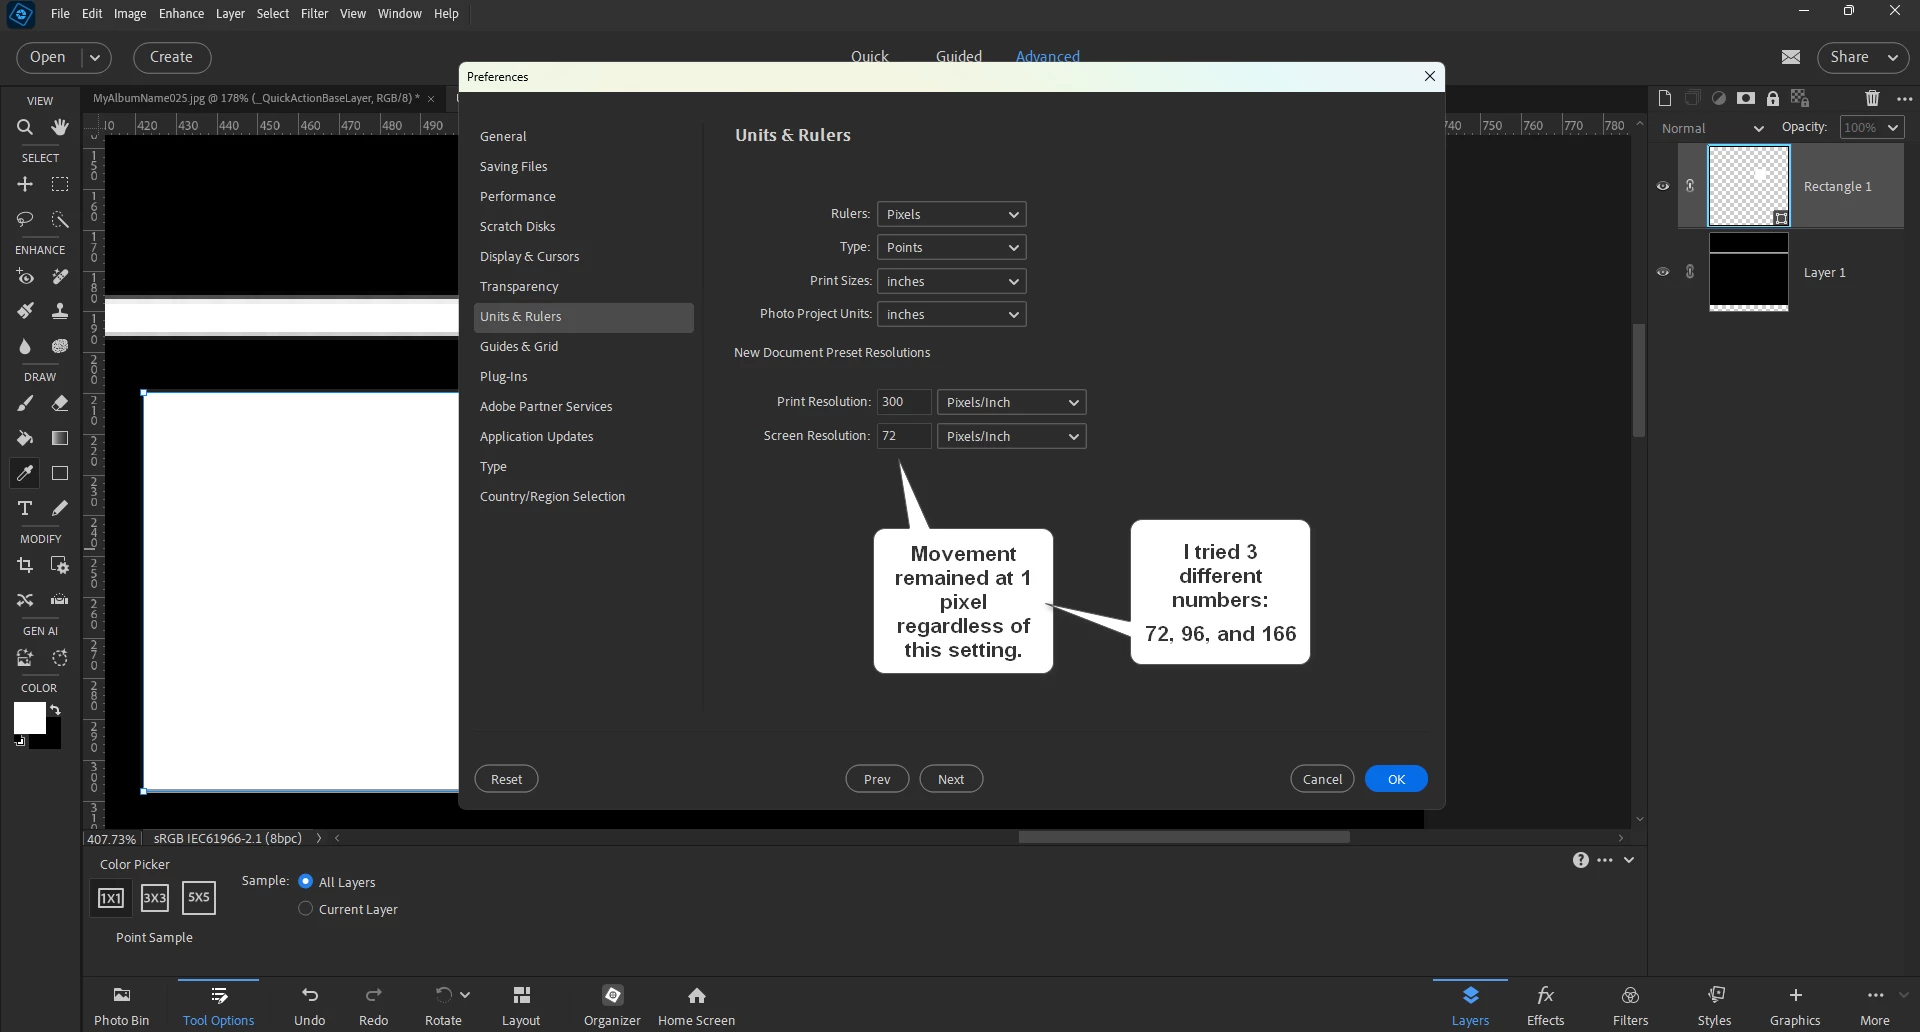
Task: Select the Spot Healing Brush tool
Action: coord(60,277)
